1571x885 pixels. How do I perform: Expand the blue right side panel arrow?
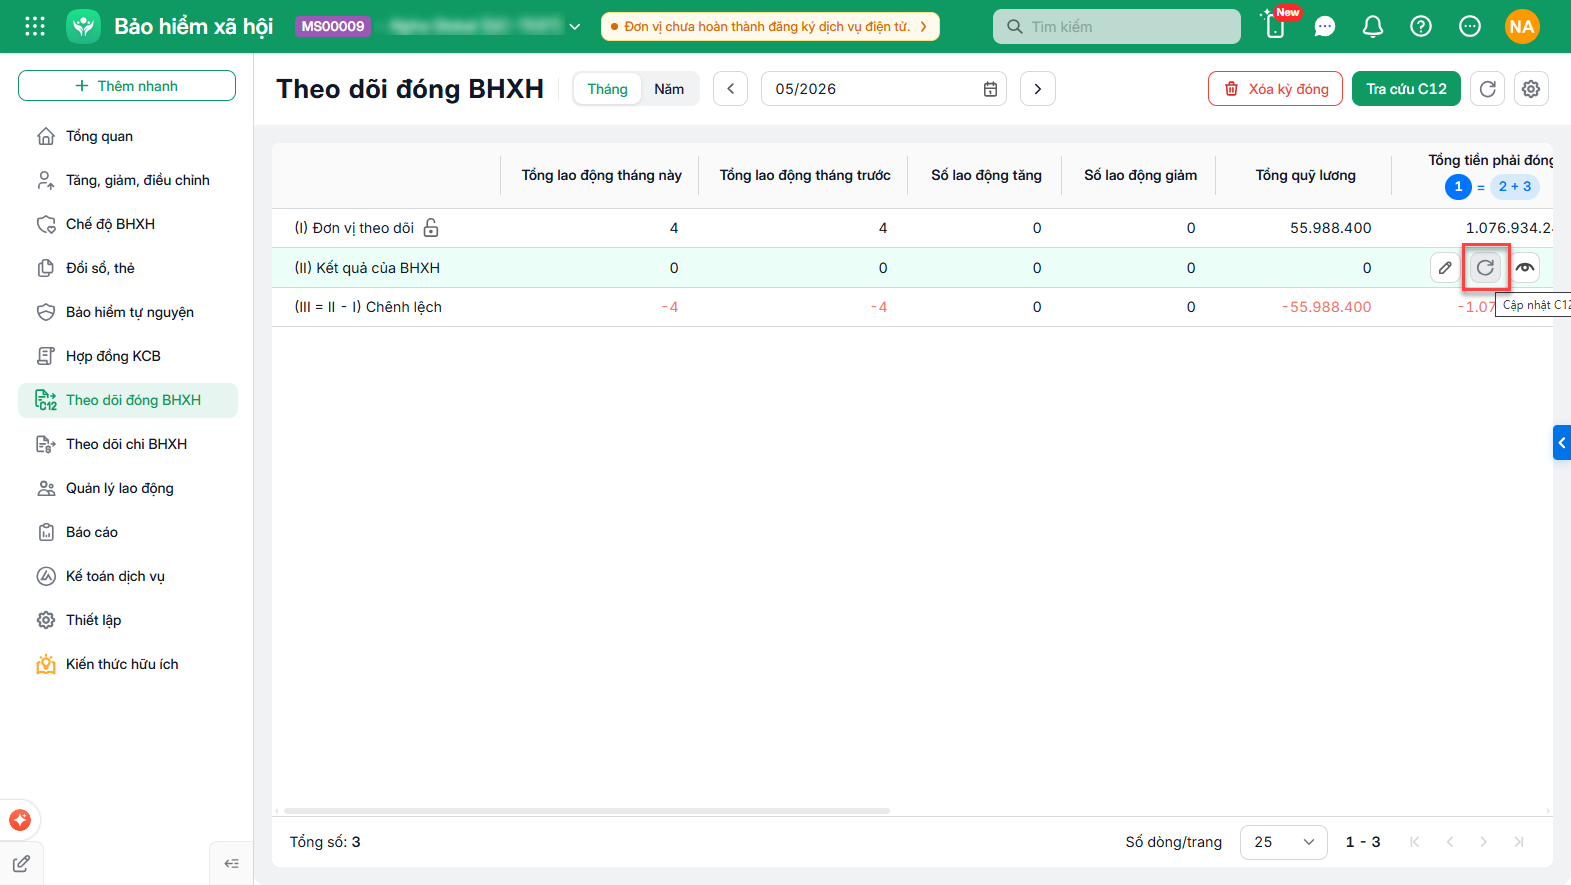[x=1562, y=443]
